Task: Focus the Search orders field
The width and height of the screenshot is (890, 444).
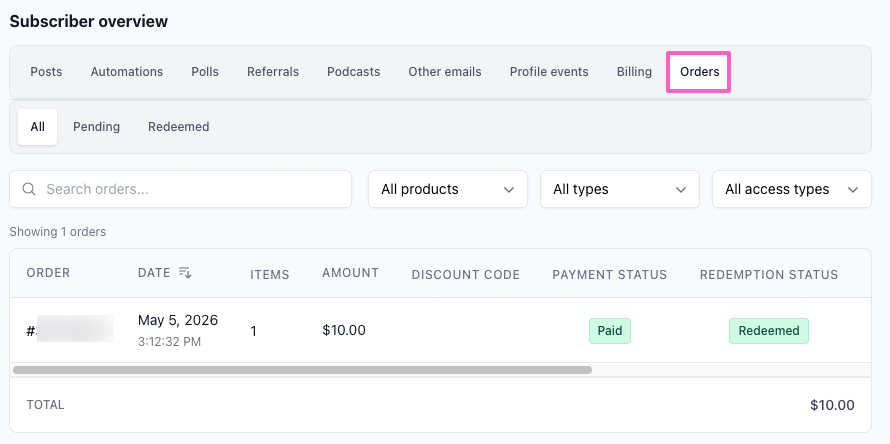Action: 180,189
